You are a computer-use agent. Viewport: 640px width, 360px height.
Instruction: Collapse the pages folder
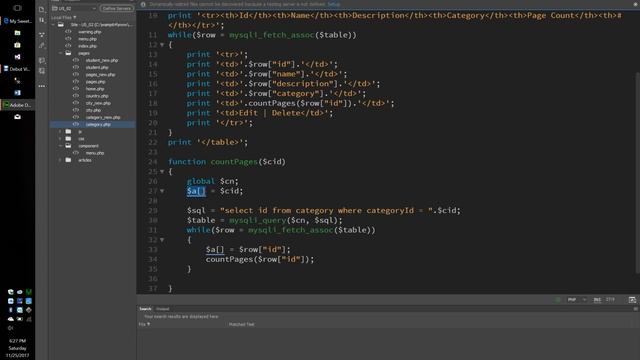click(x=61, y=53)
